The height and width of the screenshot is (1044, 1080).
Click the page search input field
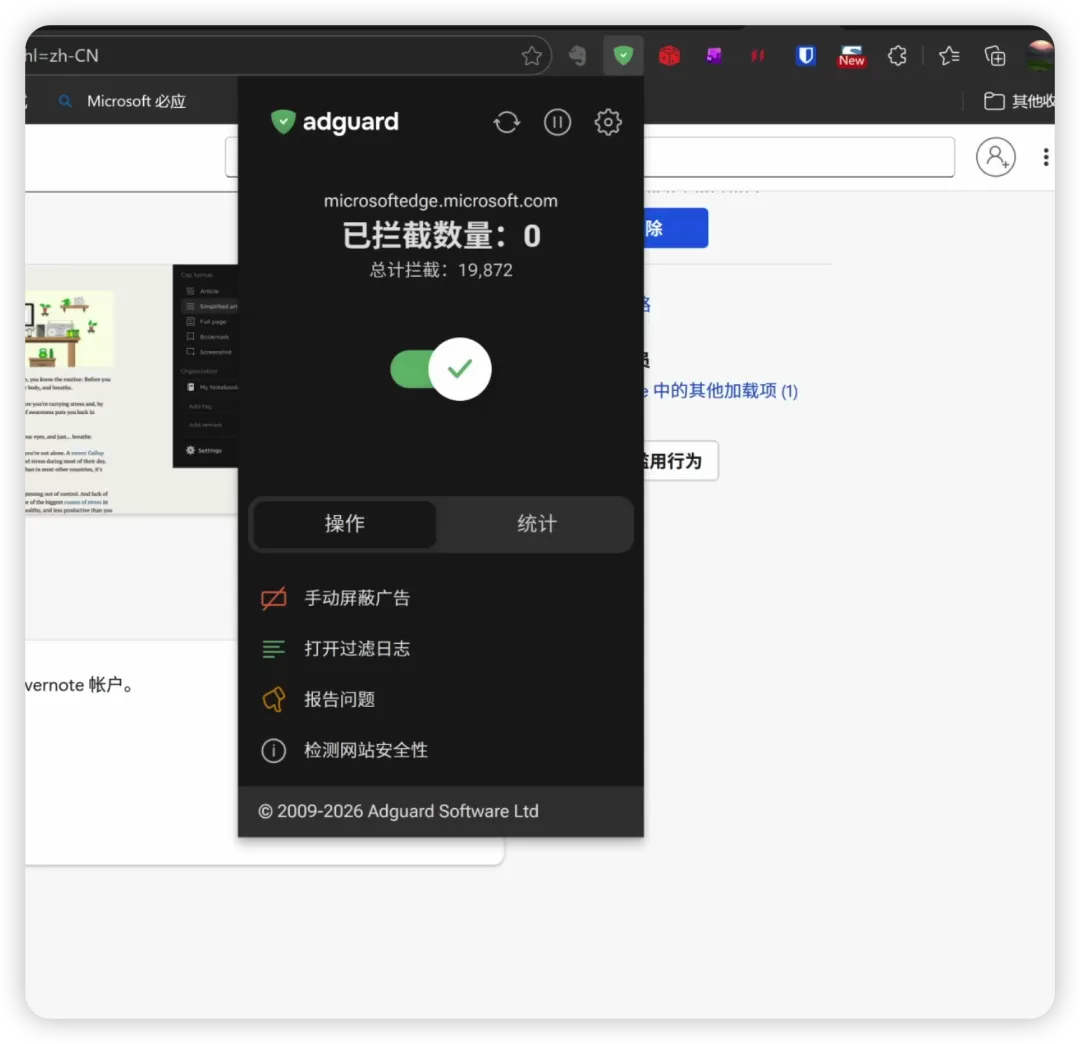(x=799, y=157)
